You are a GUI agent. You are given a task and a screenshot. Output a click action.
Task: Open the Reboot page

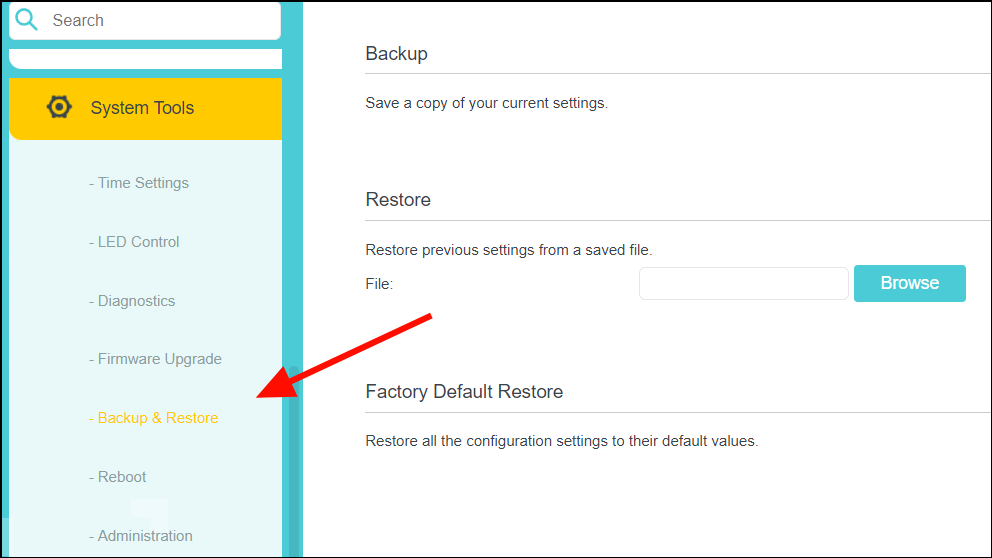(117, 476)
